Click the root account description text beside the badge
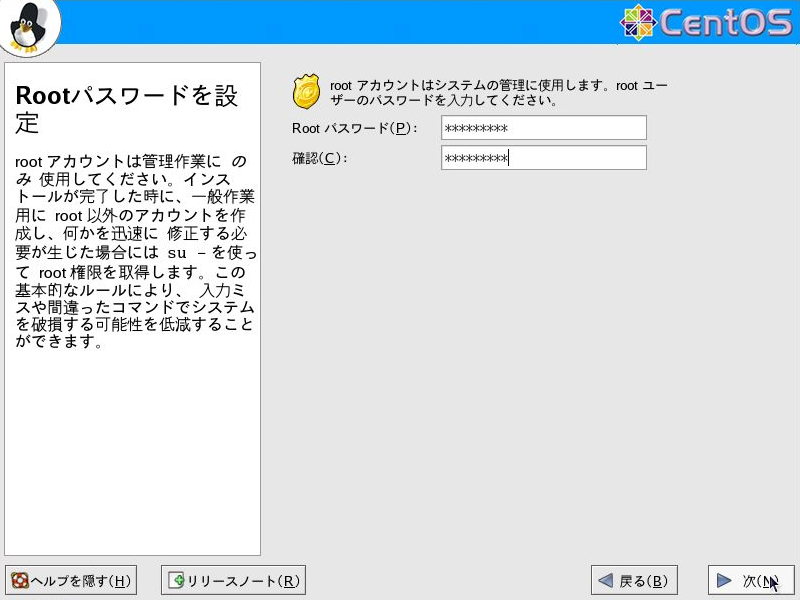 [x=498, y=92]
